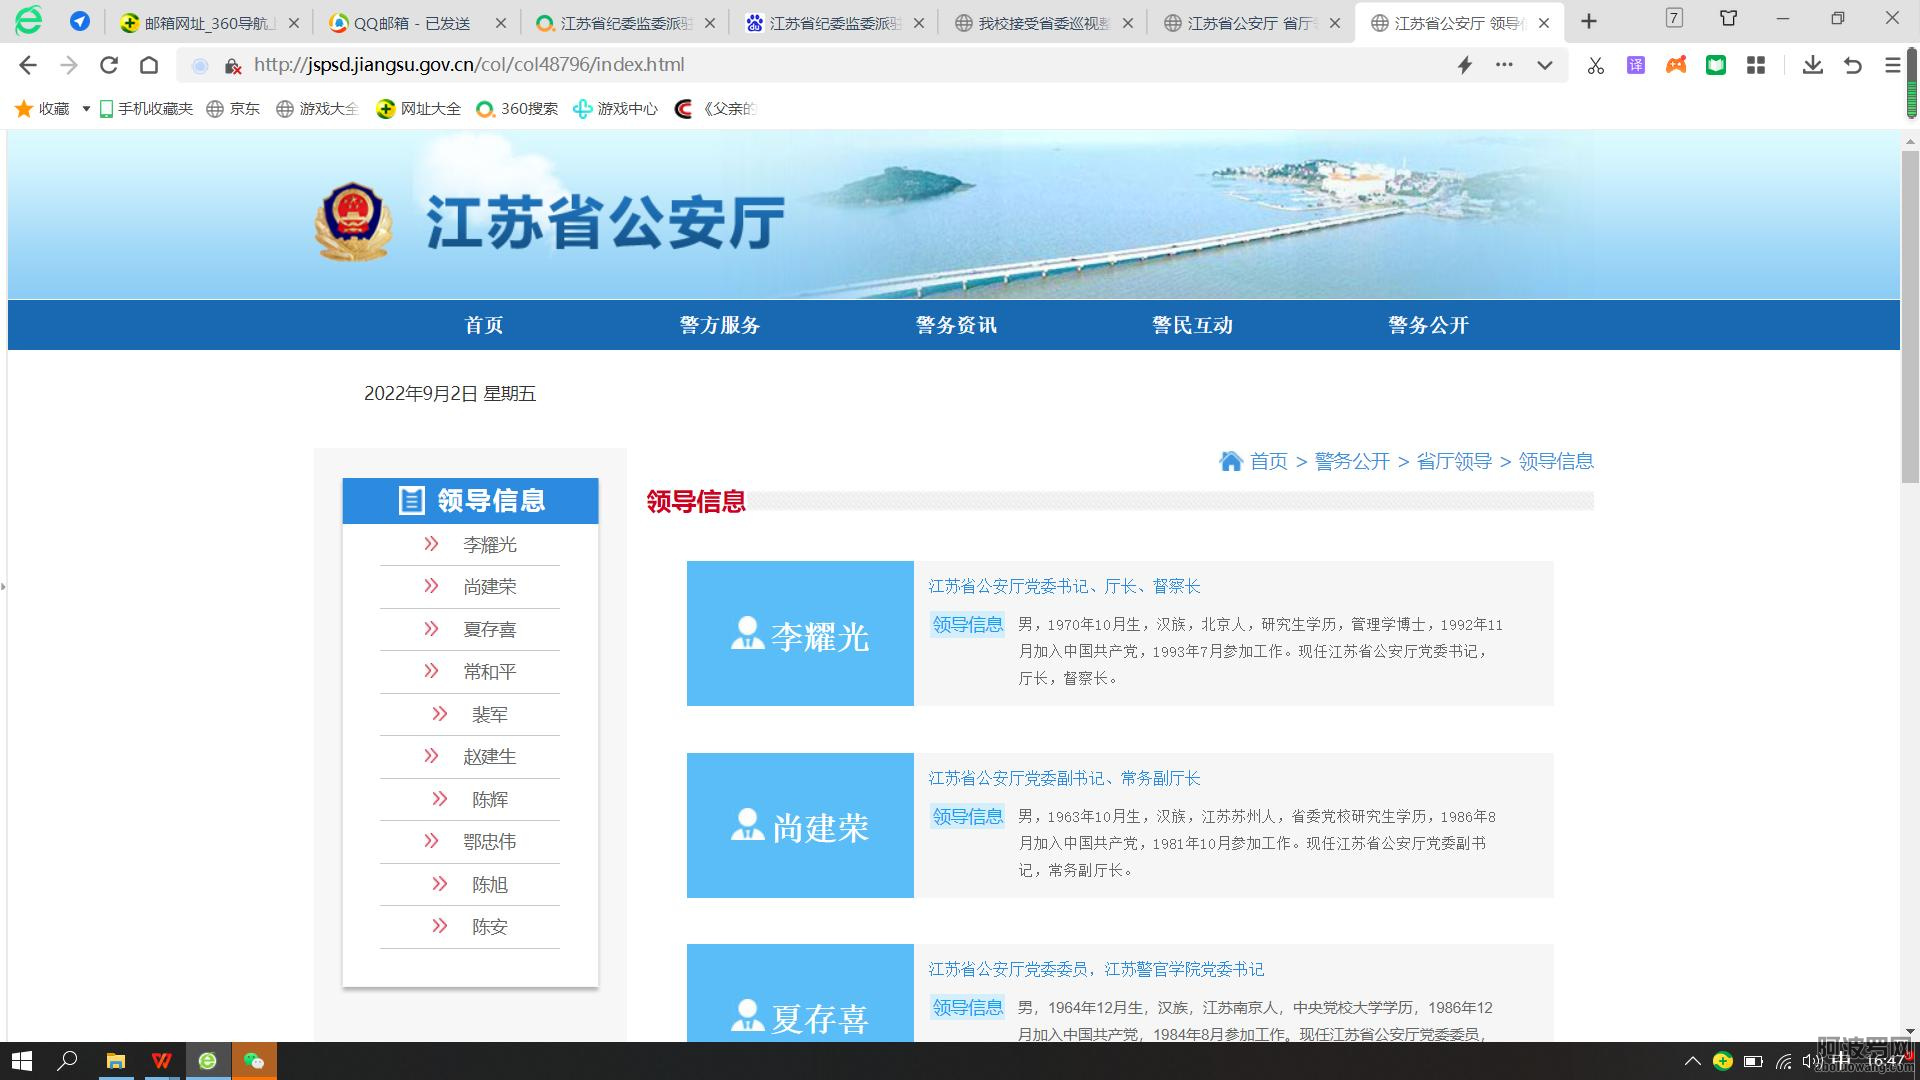Open 警务公开 navigation menu

[1428, 325]
